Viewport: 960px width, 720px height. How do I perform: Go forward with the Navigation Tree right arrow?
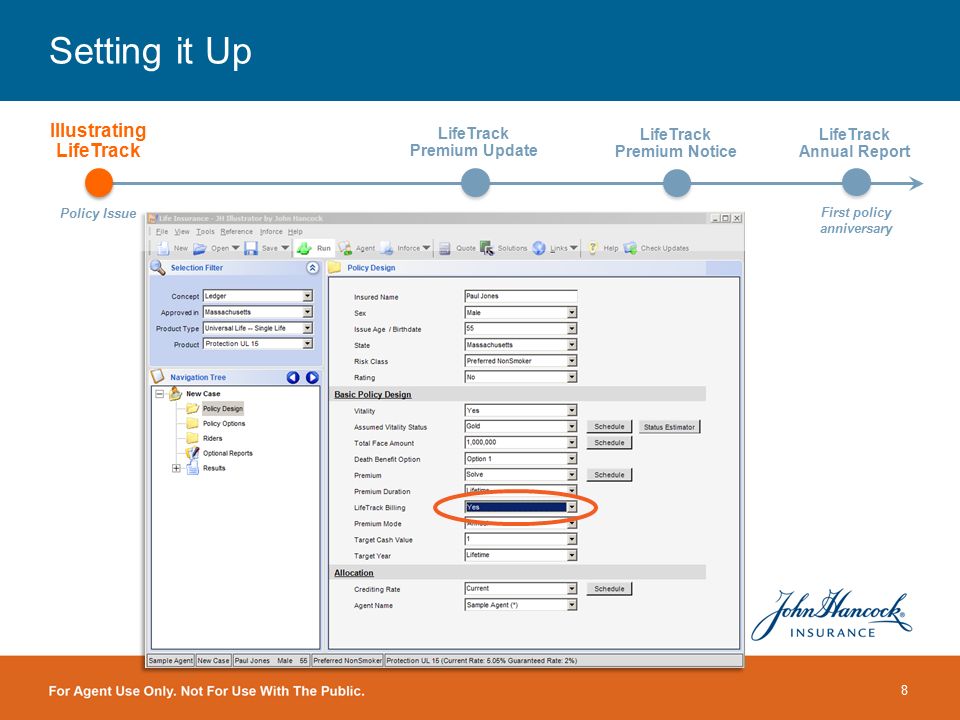(x=312, y=378)
